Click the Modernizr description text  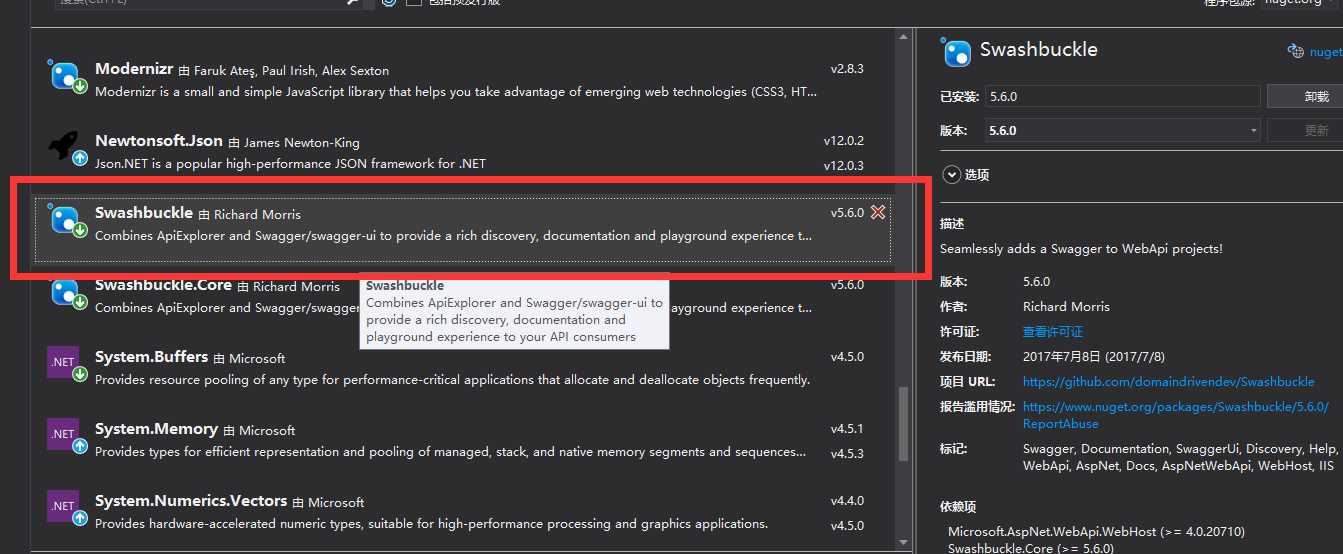click(456, 92)
